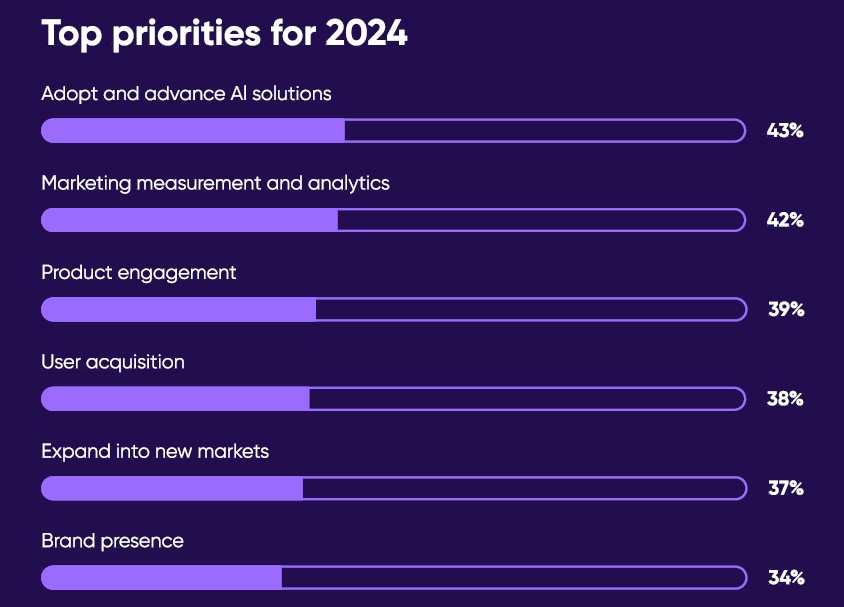The height and width of the screenshot is (607, 844).
Task: Click the filled part of the User acquisition bar
Action: tap(175, 399)
